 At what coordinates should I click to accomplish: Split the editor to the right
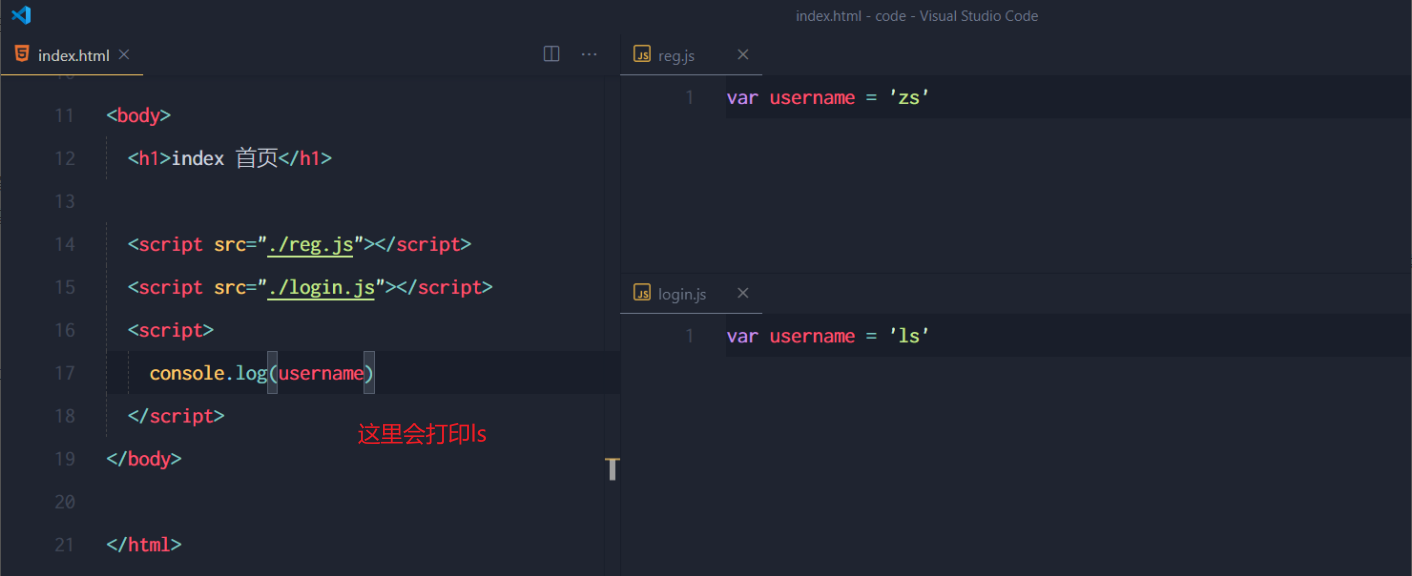(551, 54)
